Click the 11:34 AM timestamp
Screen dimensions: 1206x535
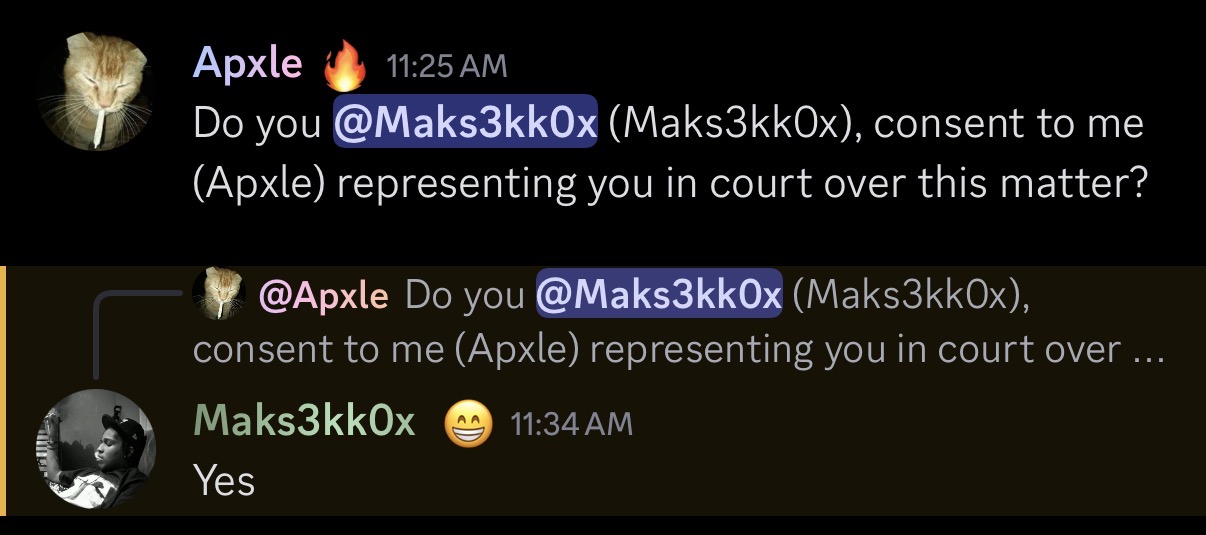click(x=572, y=425)
